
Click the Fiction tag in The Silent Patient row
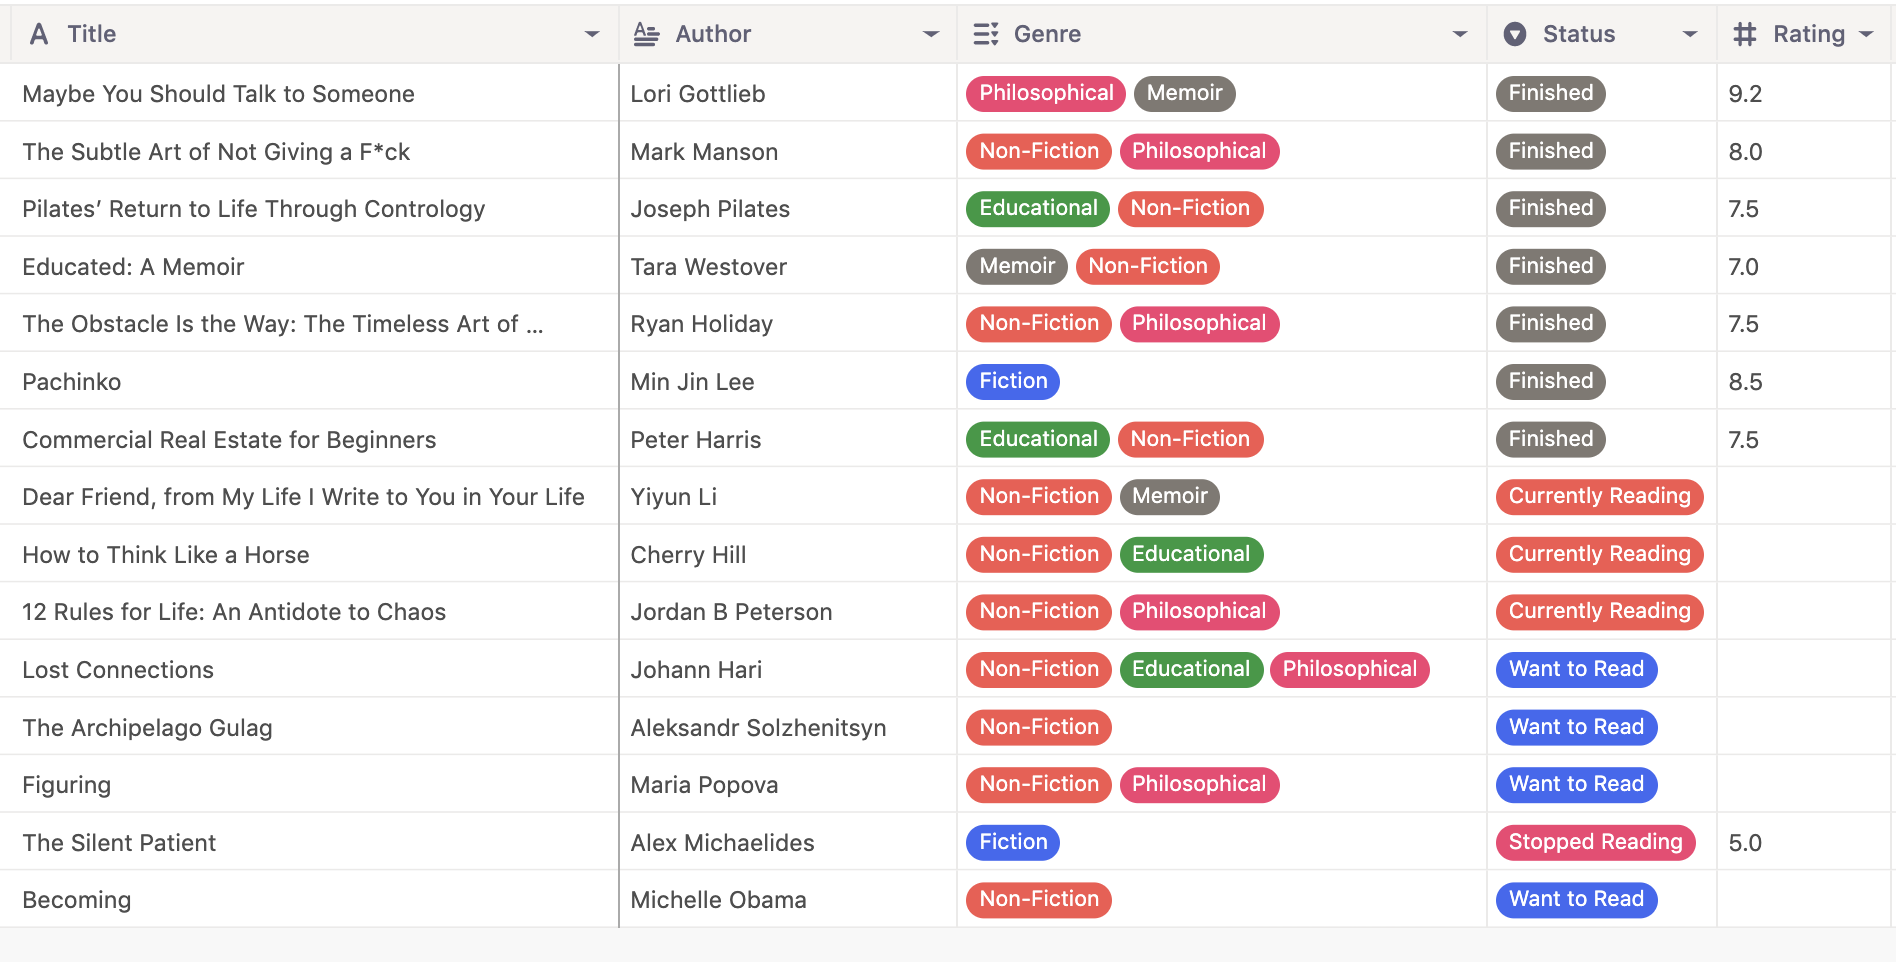click(1013, 842)
